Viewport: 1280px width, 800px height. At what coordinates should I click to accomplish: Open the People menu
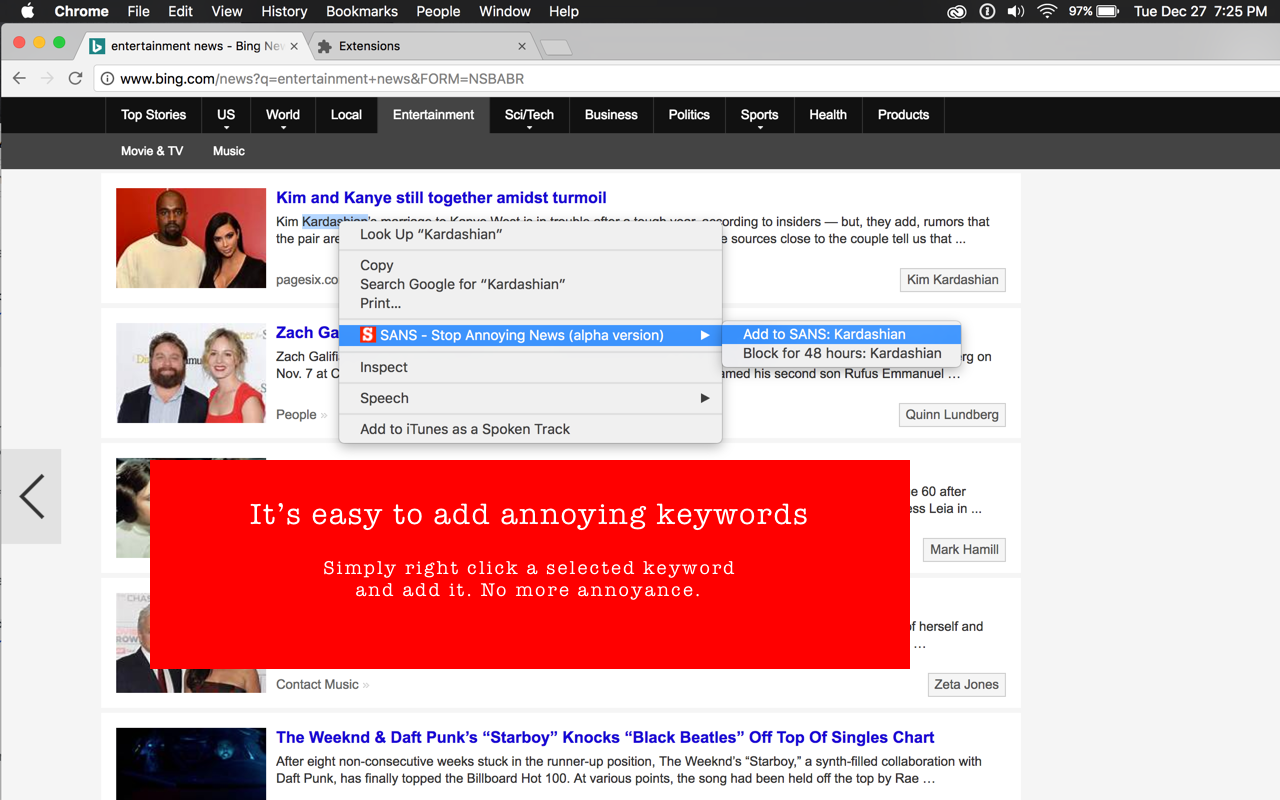click(x=438, y=11)
